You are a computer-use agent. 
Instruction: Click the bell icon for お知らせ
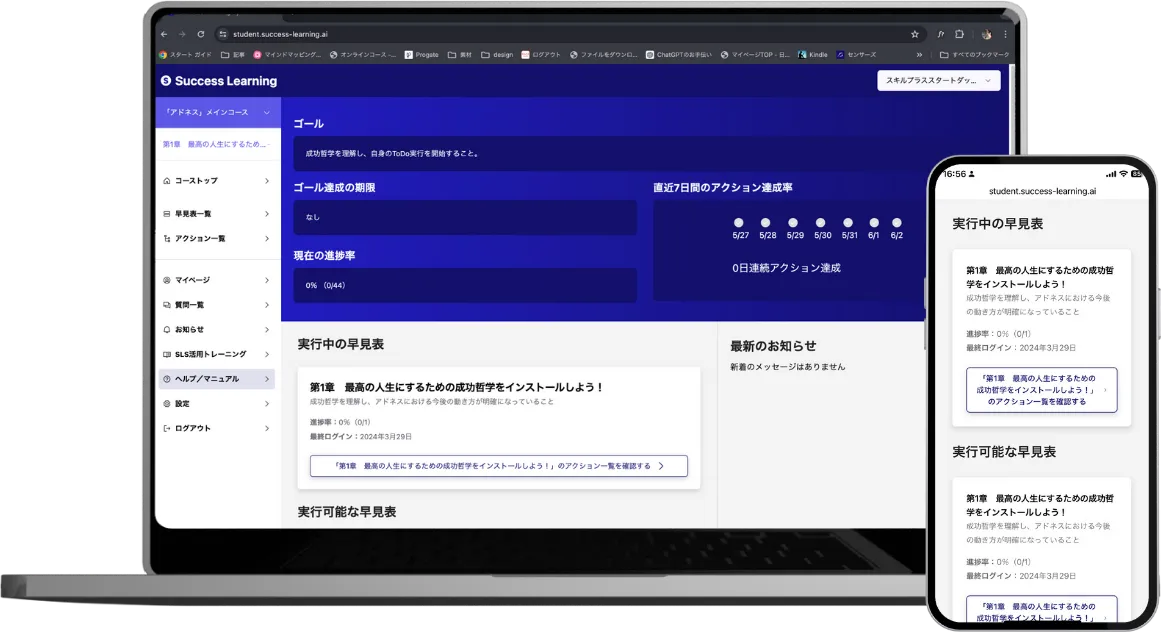tap(166, 329)
